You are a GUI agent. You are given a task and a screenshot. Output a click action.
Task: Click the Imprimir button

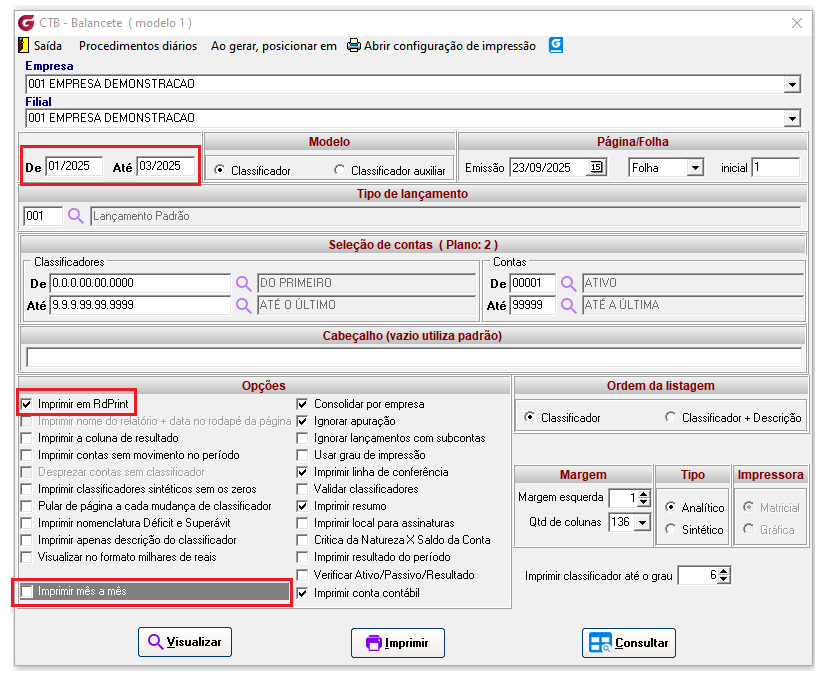pos(398,643)
